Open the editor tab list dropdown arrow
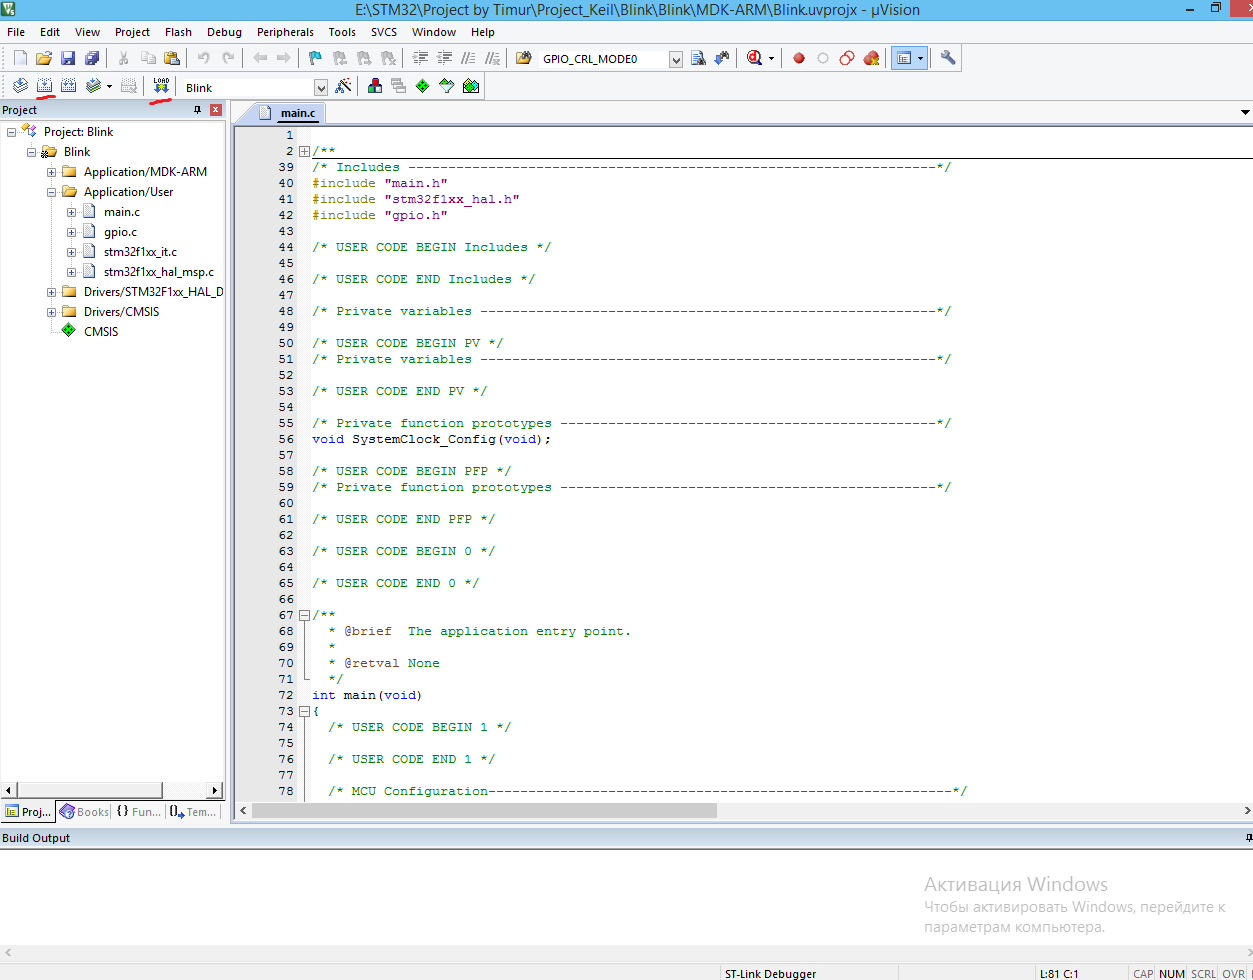The image size is (1253, 980). click(1245, 112)
